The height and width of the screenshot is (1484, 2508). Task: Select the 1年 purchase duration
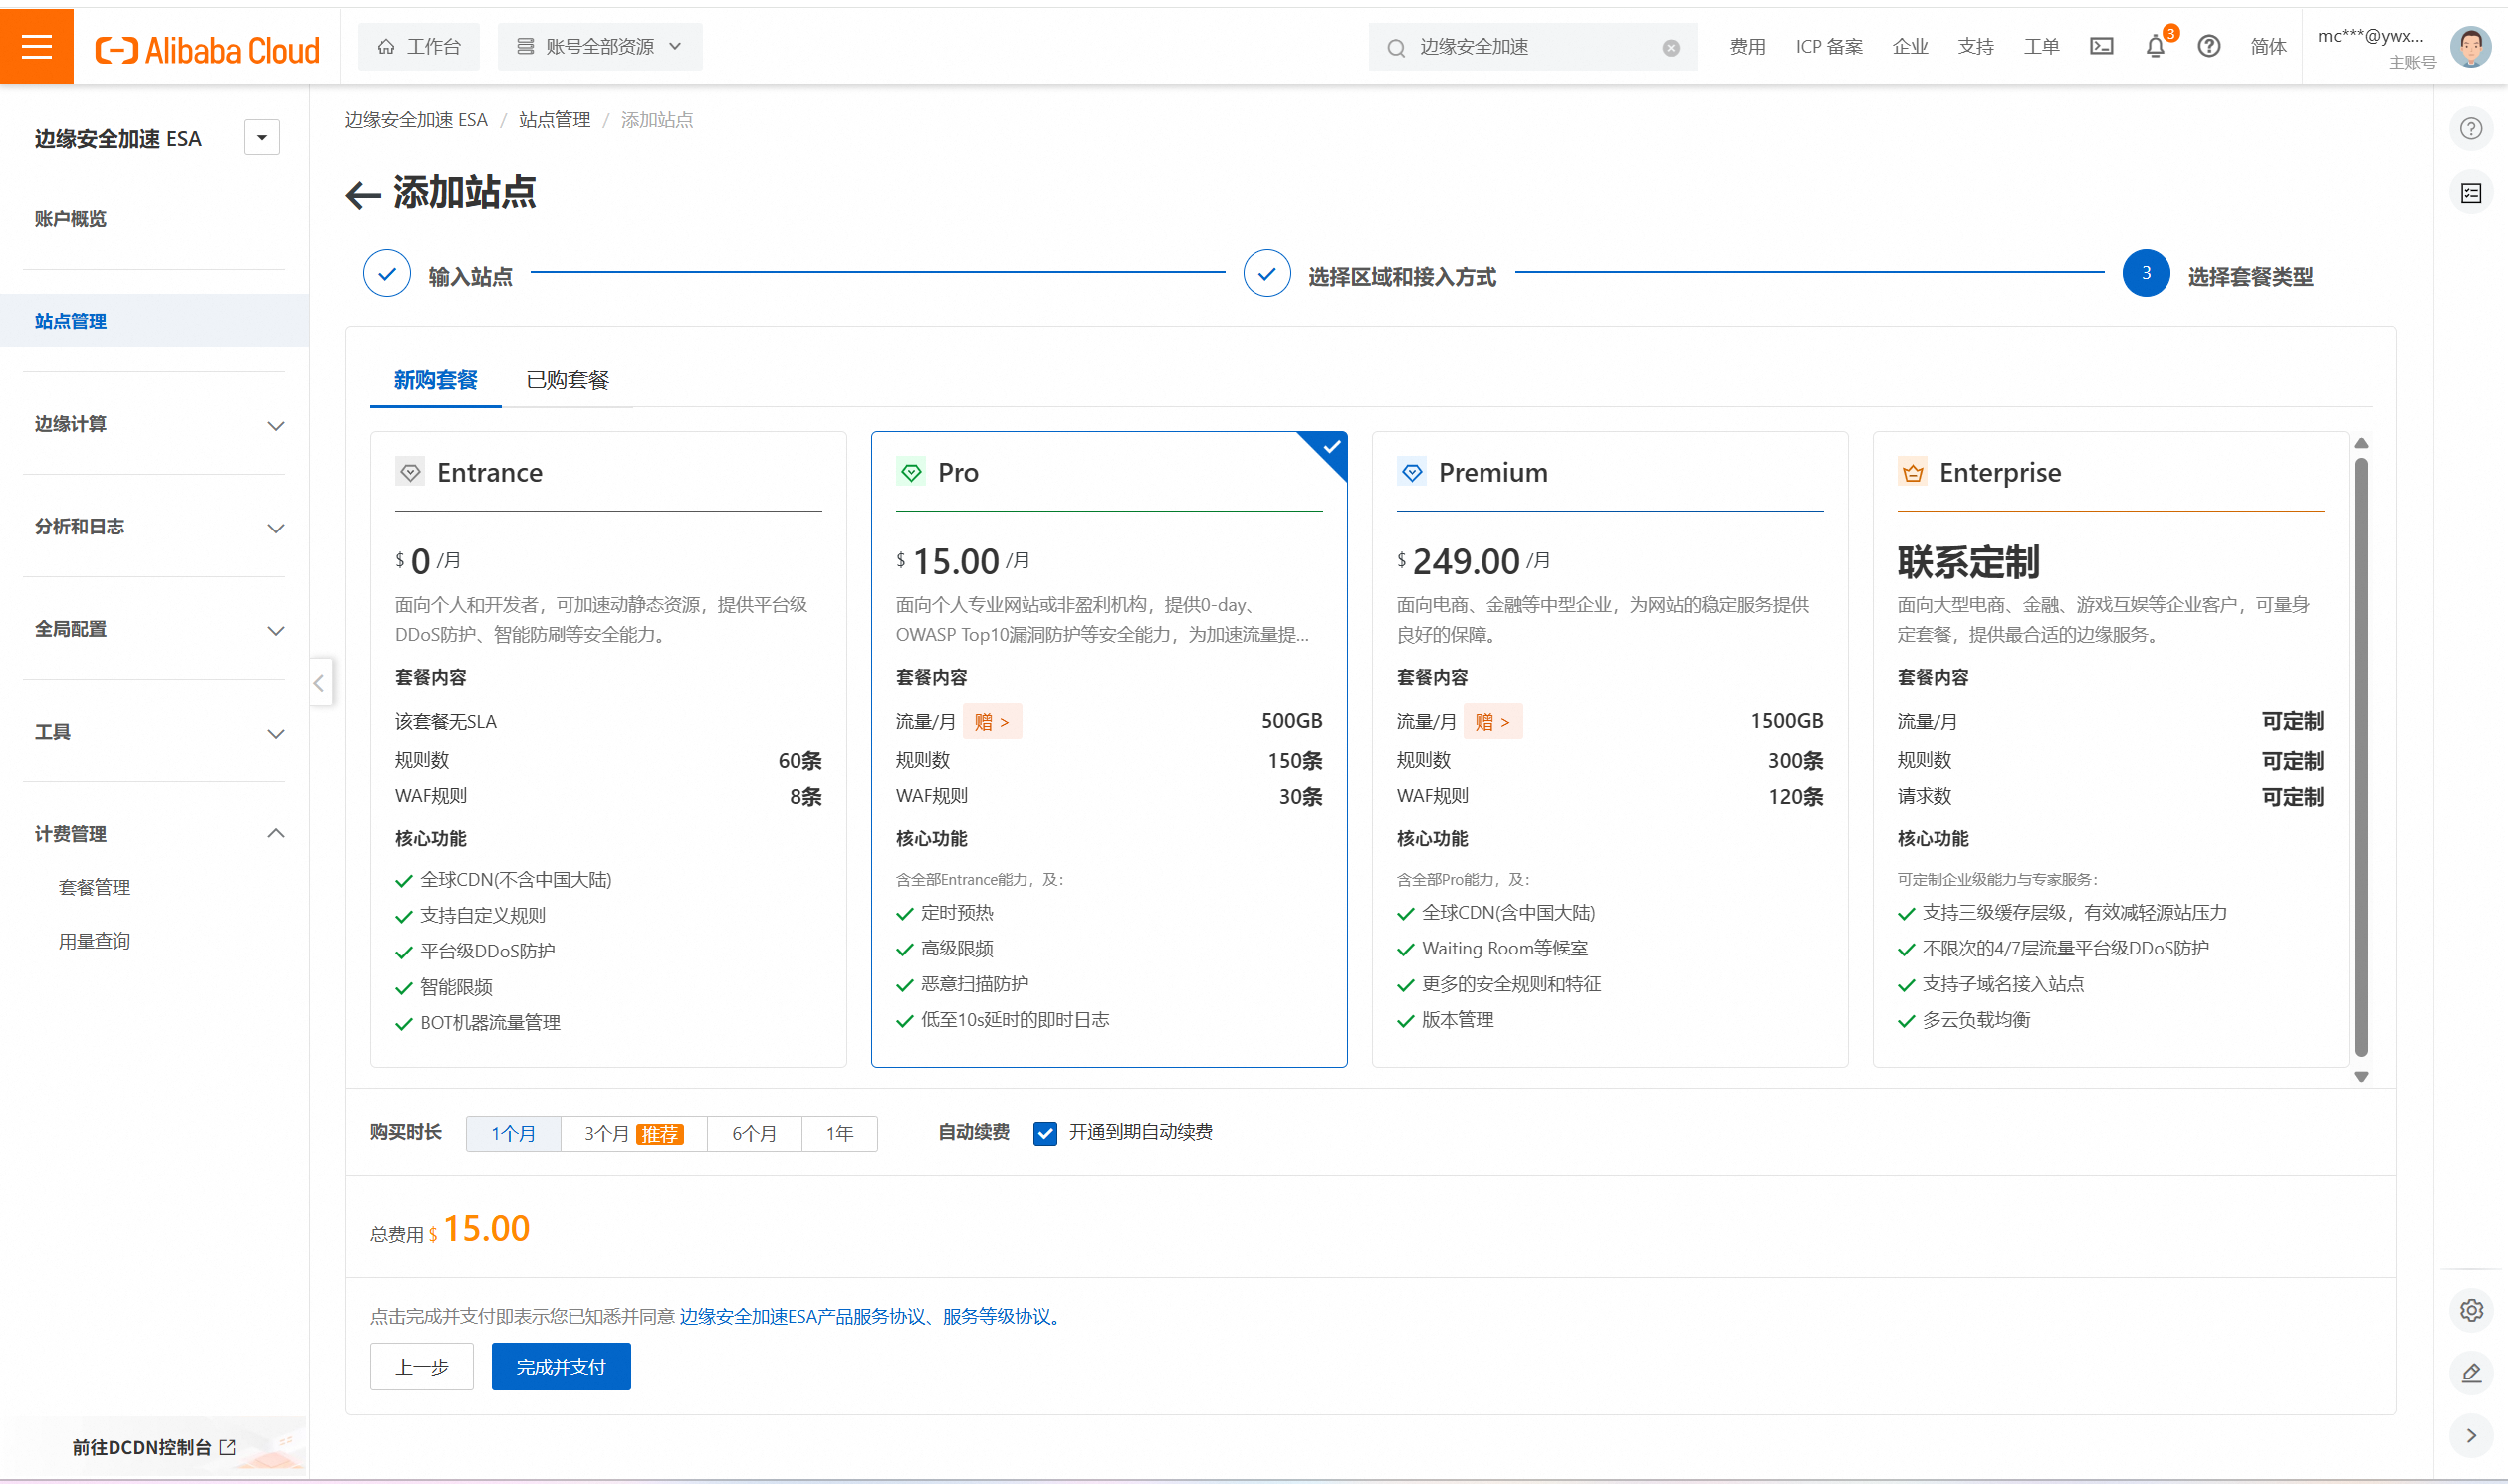(839, 1133)
